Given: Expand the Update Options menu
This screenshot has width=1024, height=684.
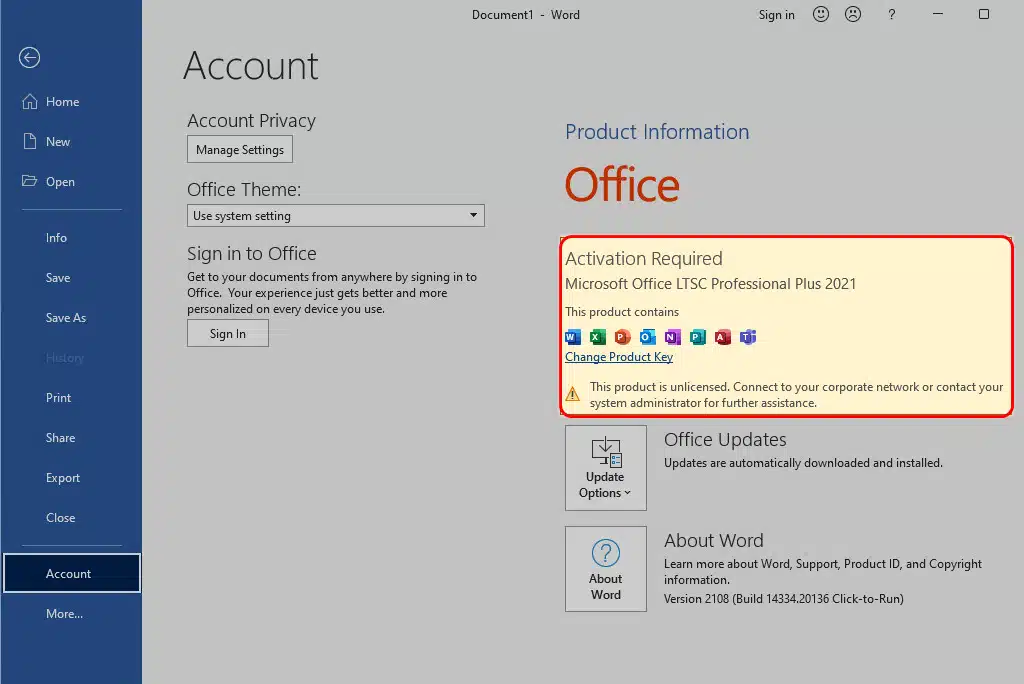Looking at the screenshot, I should pos(605,468).
